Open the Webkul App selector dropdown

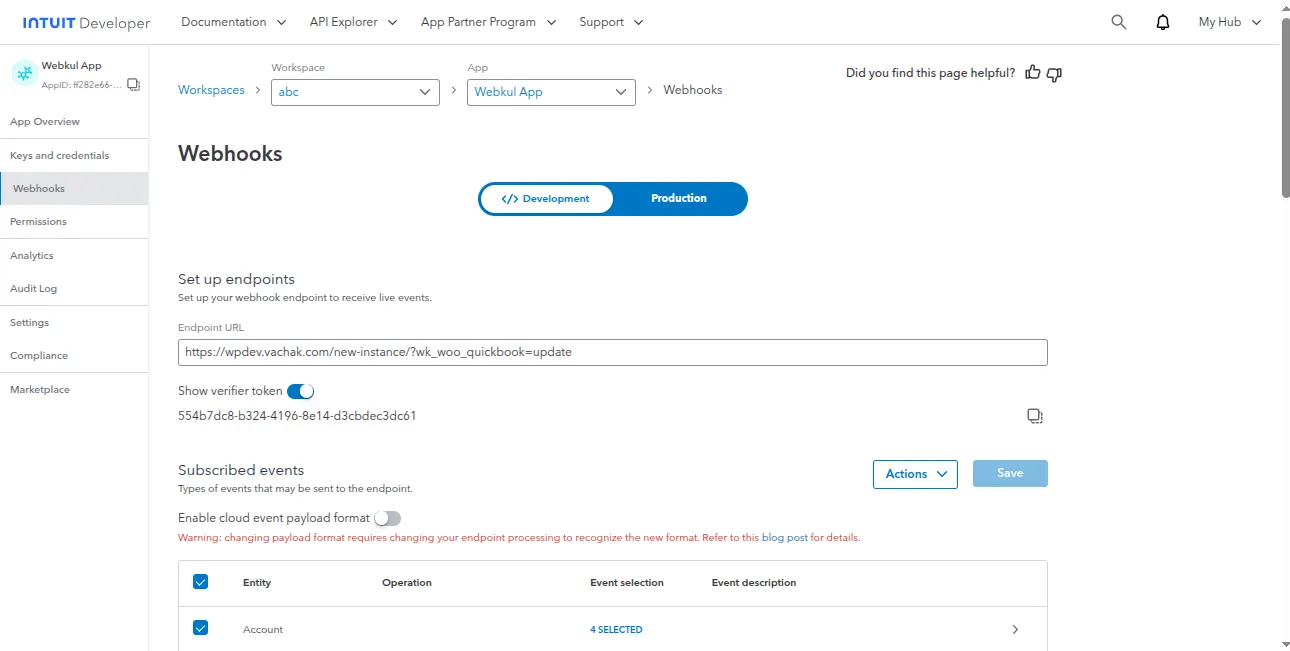(551, 92)
